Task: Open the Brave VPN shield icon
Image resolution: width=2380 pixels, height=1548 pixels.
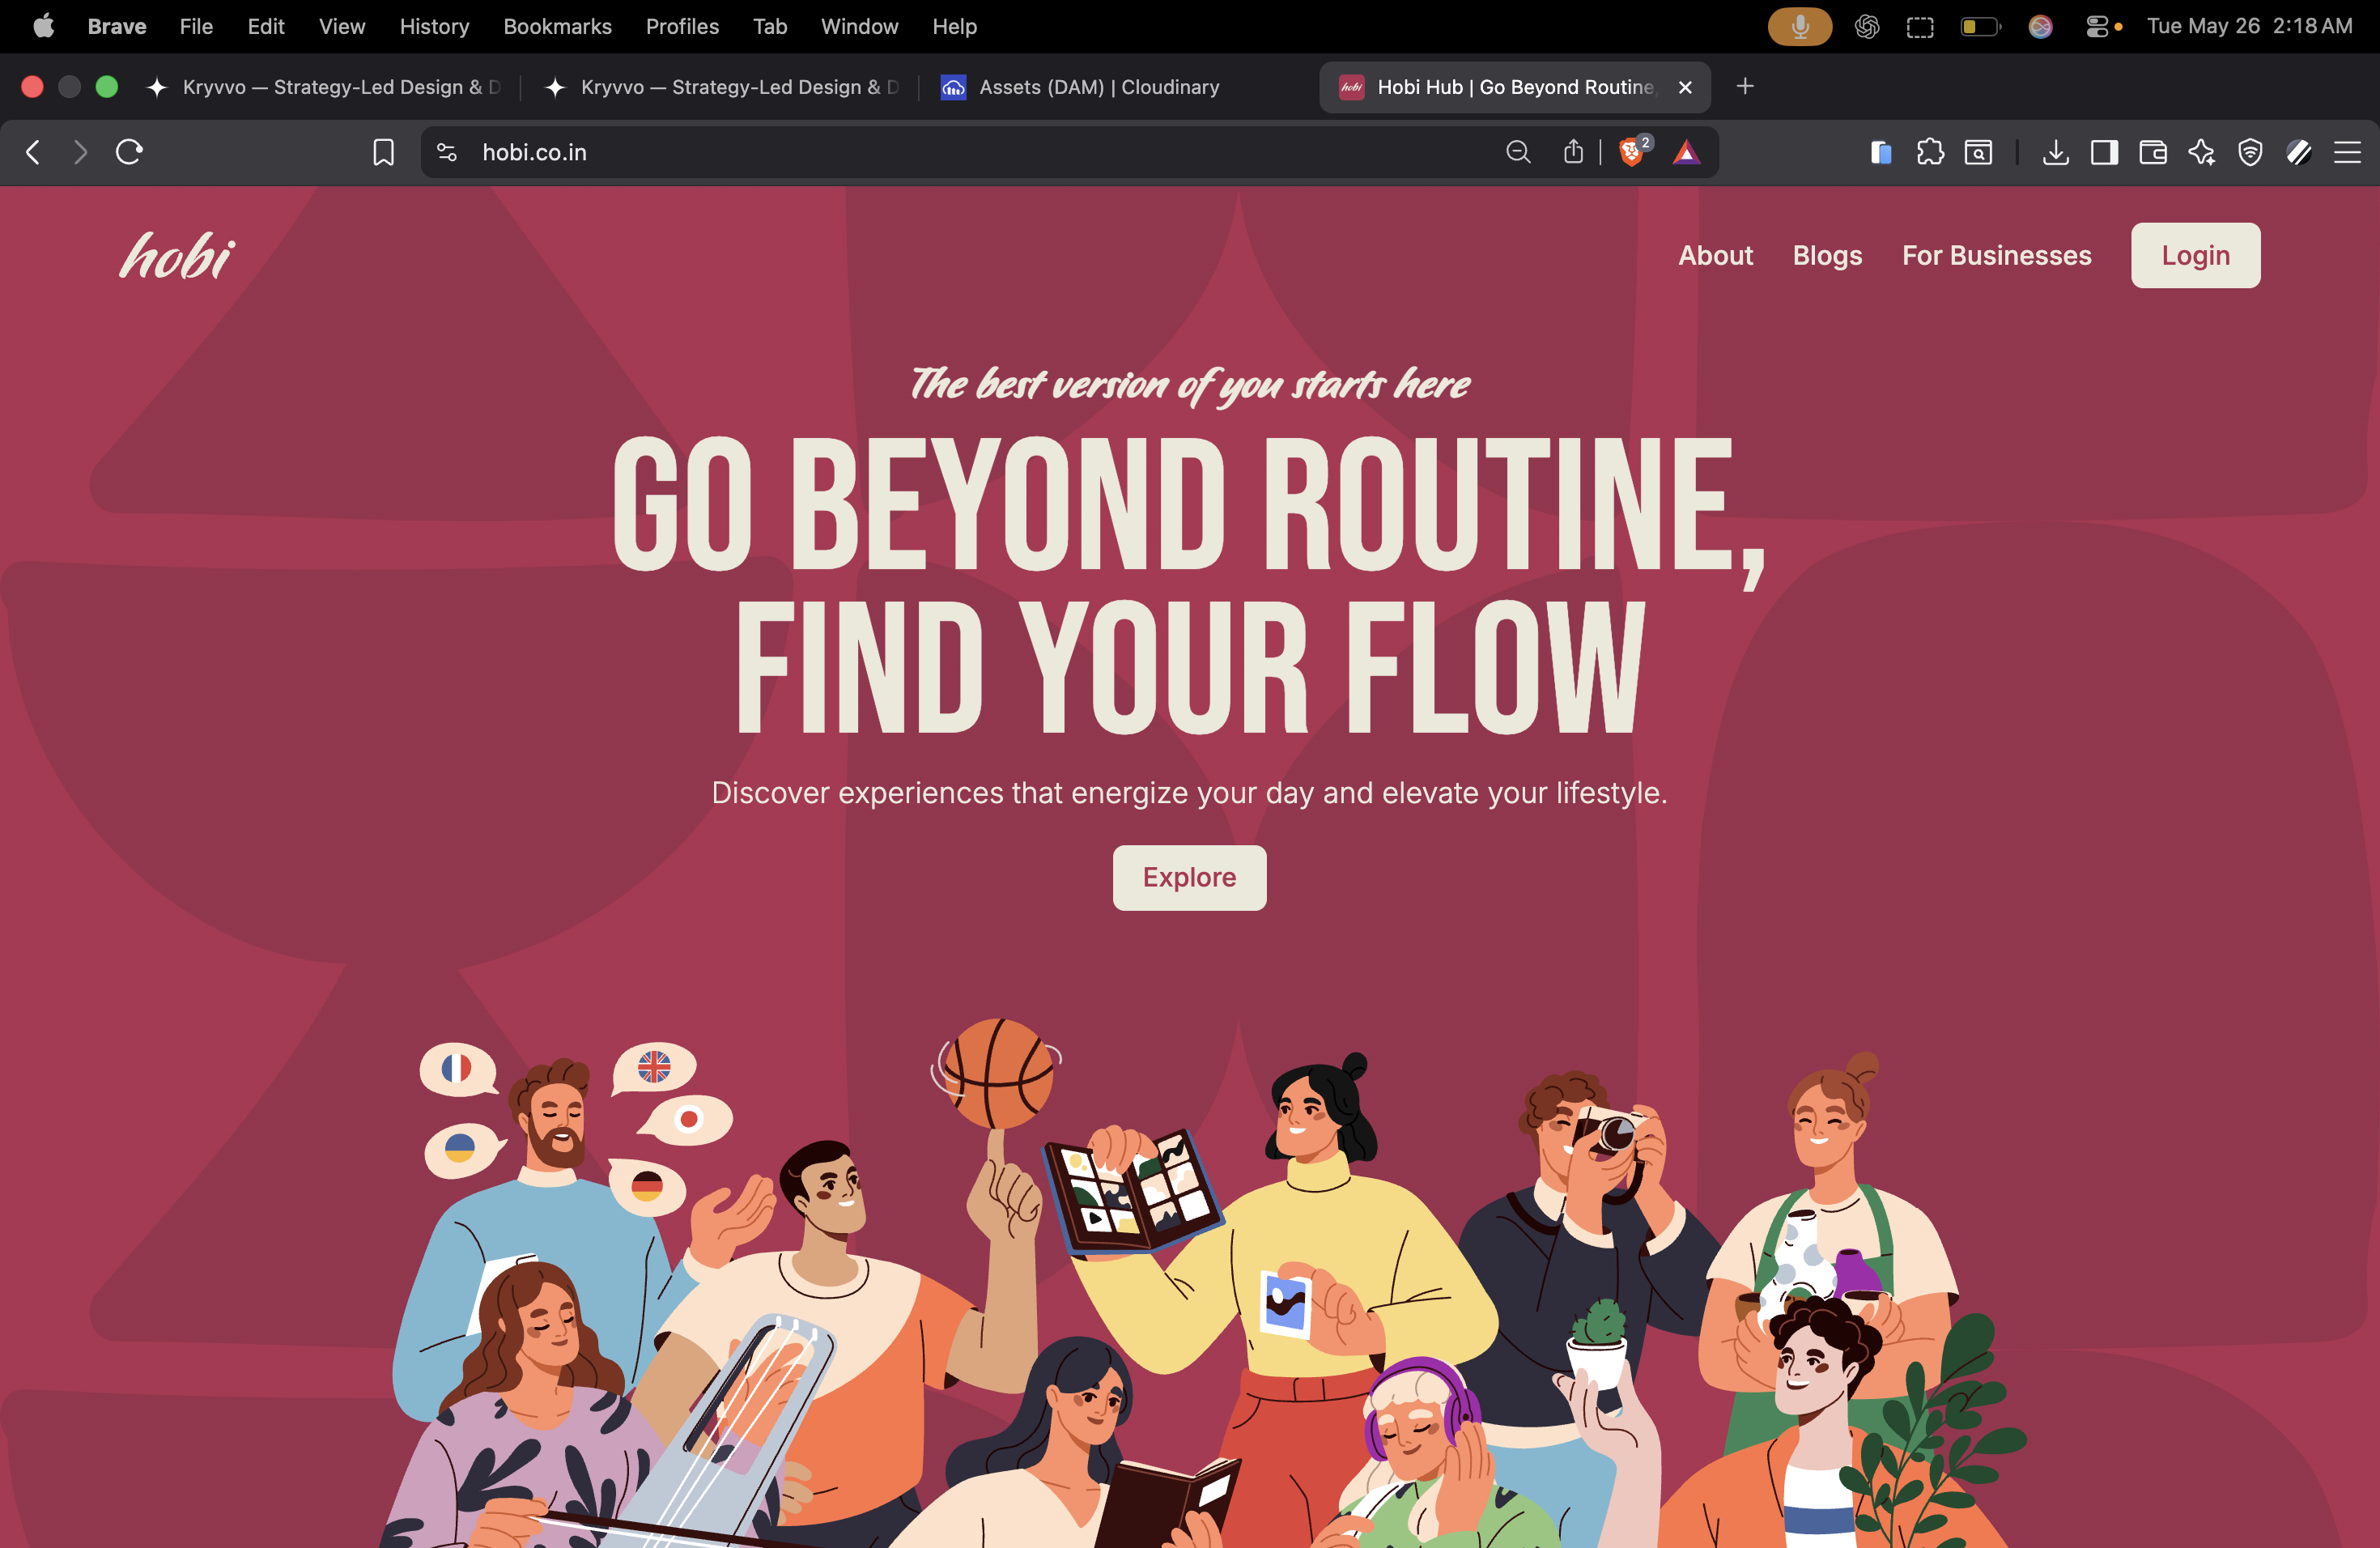Action: pos(2250,152)
